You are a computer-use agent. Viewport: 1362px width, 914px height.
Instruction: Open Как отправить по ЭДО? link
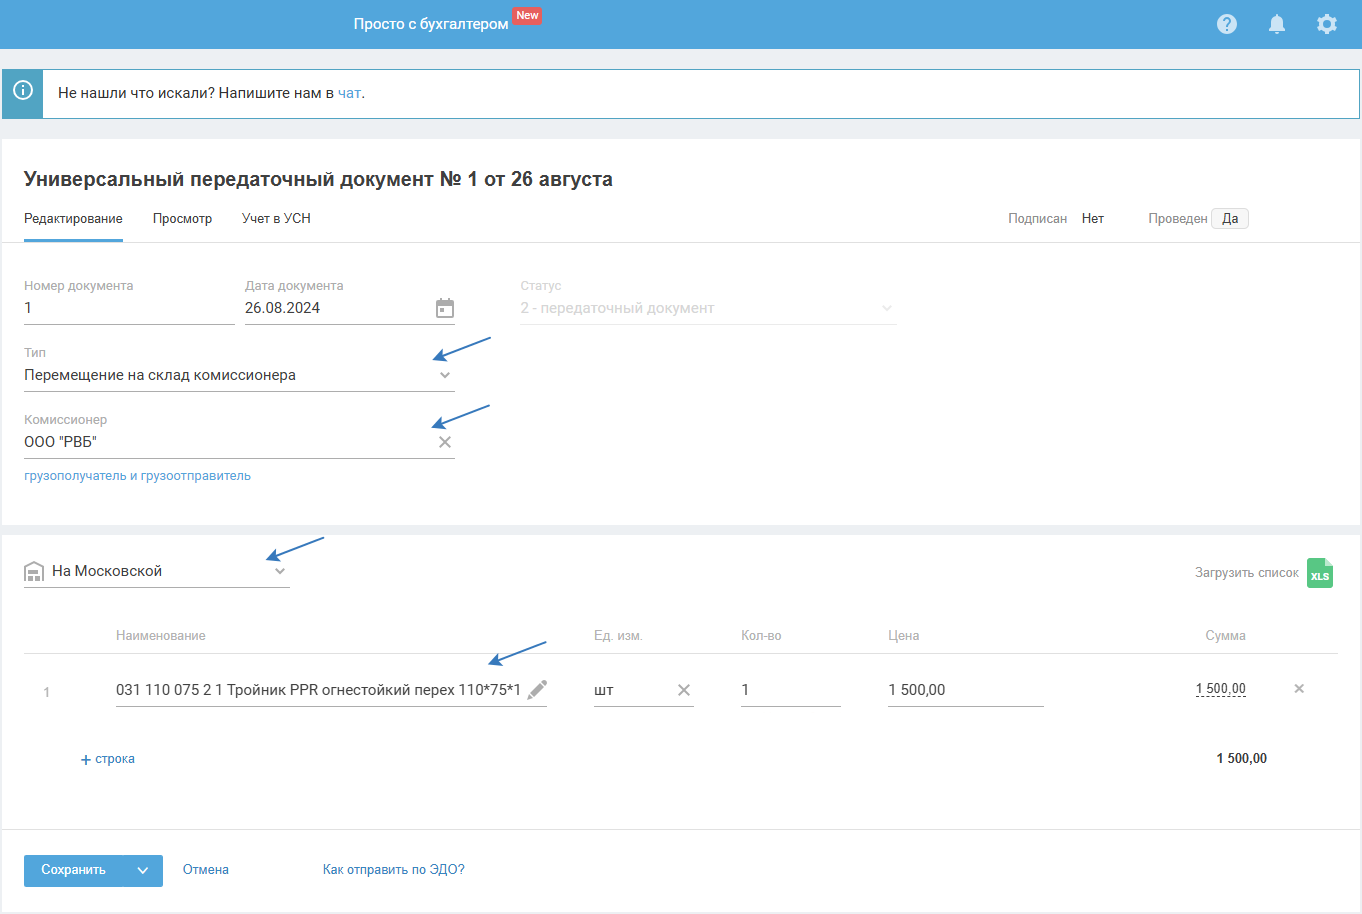click(393, 870)
